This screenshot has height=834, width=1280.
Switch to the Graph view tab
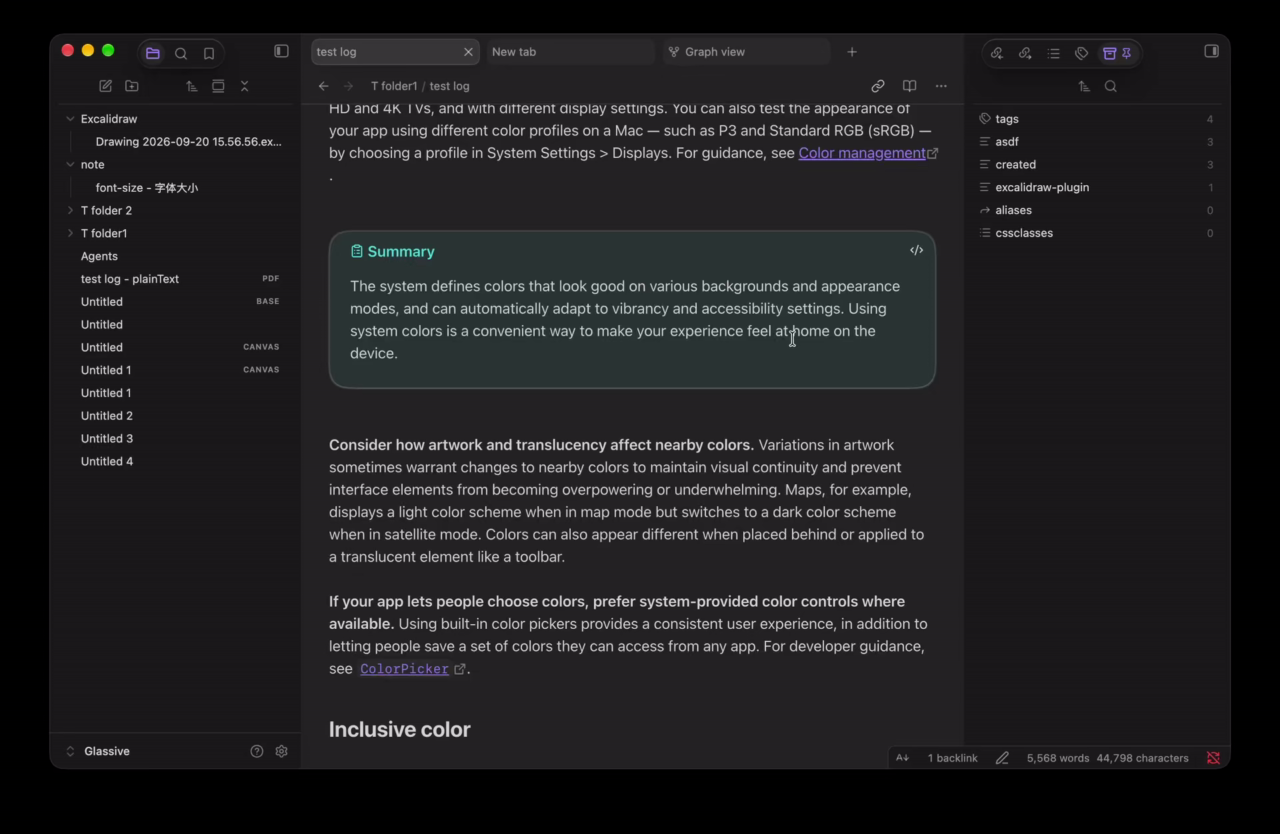pos(746,52)
